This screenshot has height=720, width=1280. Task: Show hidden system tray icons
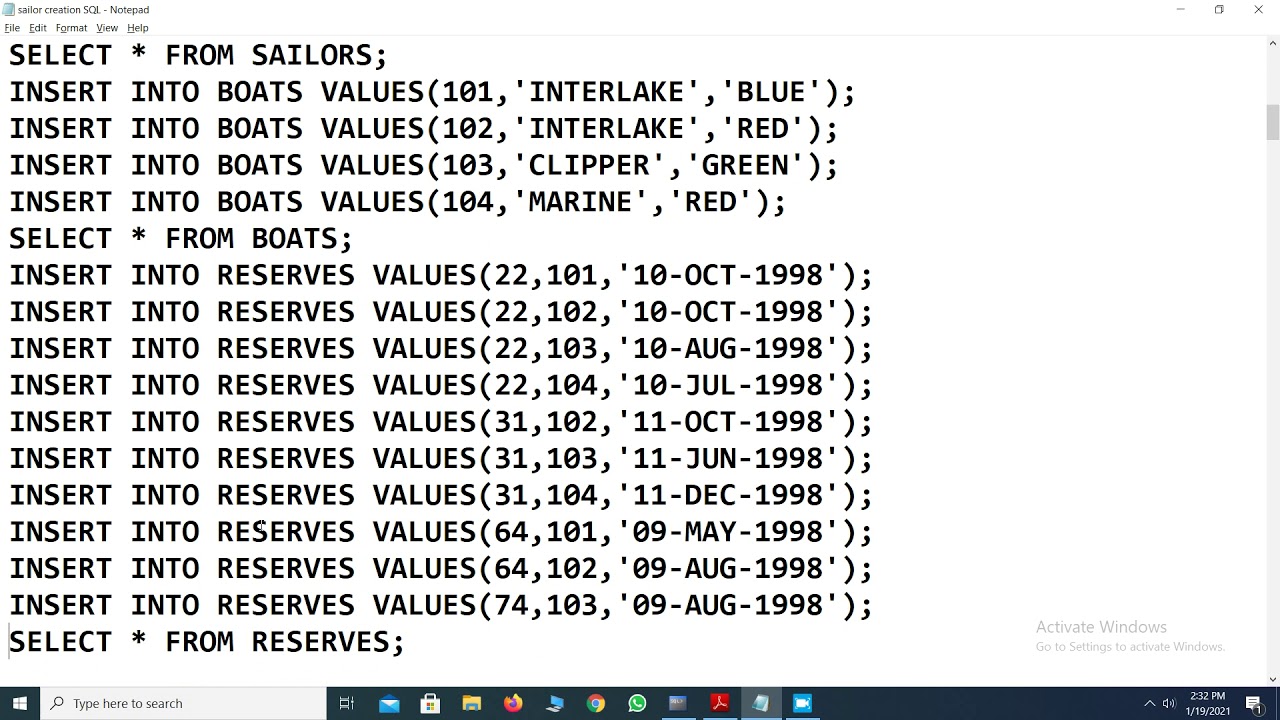(1149, 703)
